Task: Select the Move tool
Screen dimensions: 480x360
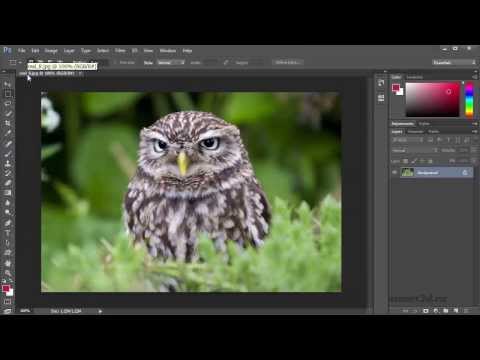Action: (8, 84)
